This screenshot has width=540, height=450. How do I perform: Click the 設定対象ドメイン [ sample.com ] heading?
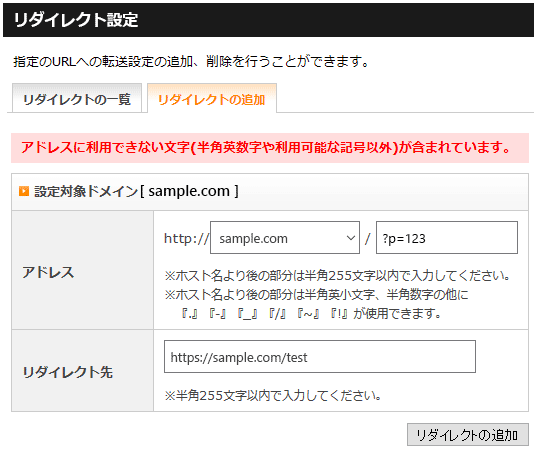click(x=136, y=191)
